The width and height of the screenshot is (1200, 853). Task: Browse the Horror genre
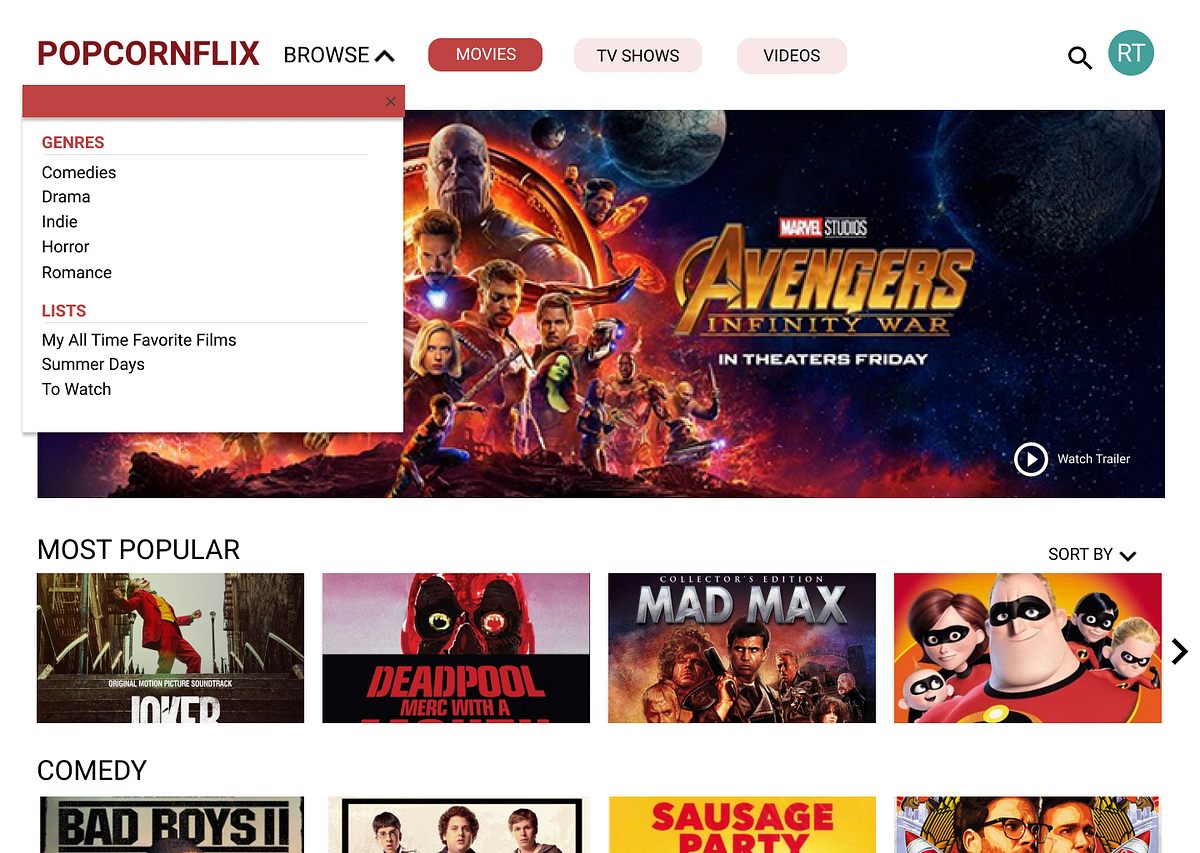[x=65, y=246]
